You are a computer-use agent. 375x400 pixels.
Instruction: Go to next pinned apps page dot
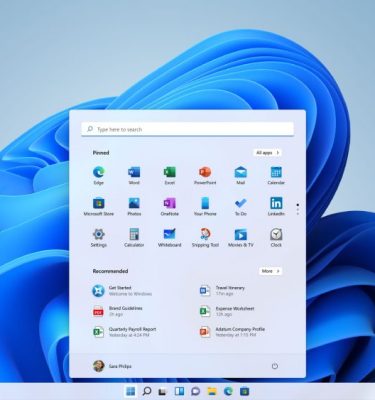298,210
